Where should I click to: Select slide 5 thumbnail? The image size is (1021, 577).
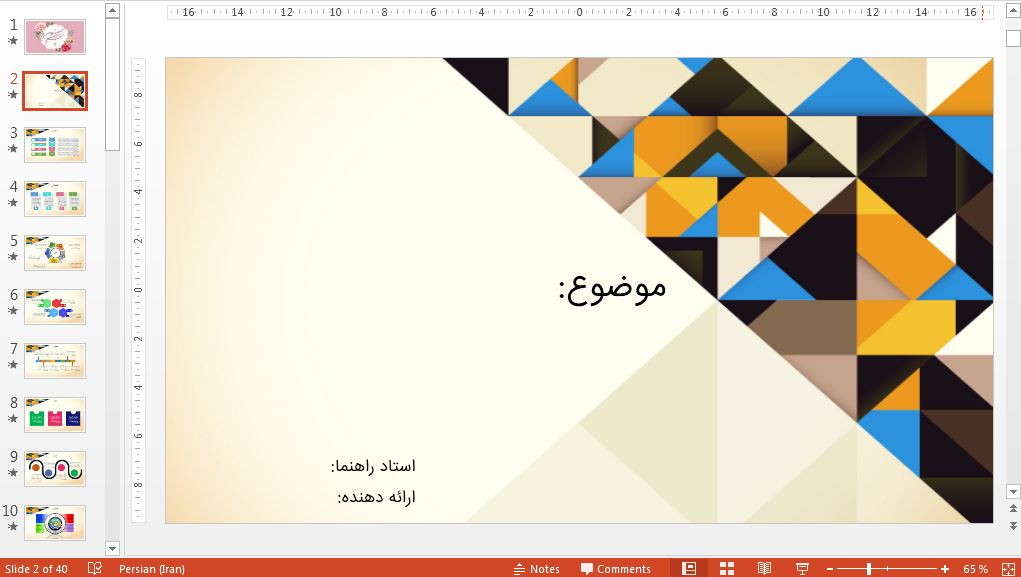coord(55,252)
